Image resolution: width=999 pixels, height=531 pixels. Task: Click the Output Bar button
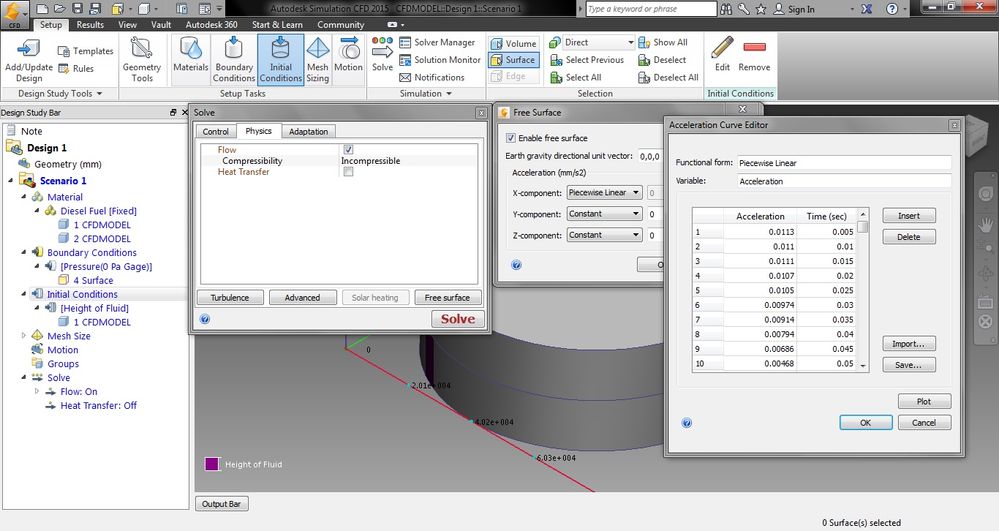(221, 504)
